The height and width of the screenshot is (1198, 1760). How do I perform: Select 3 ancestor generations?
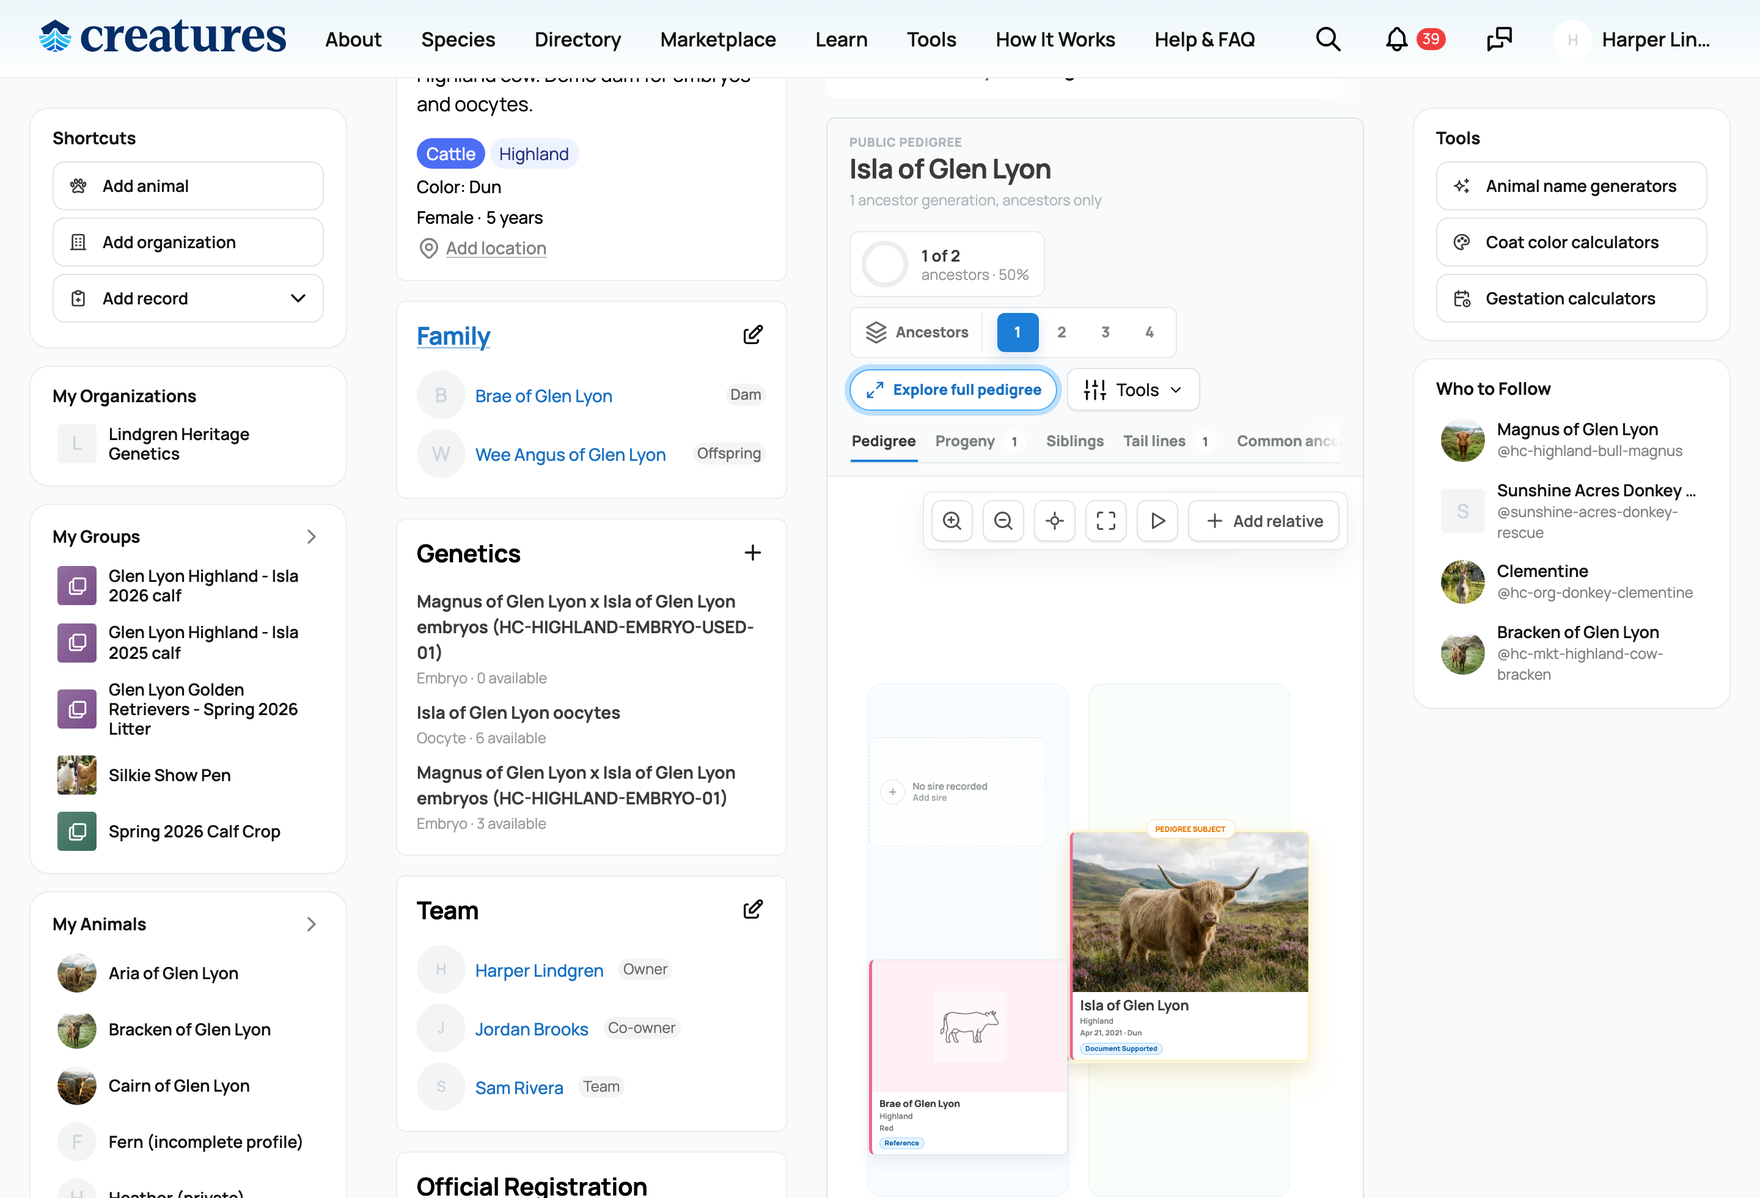tap(1106, 333)
